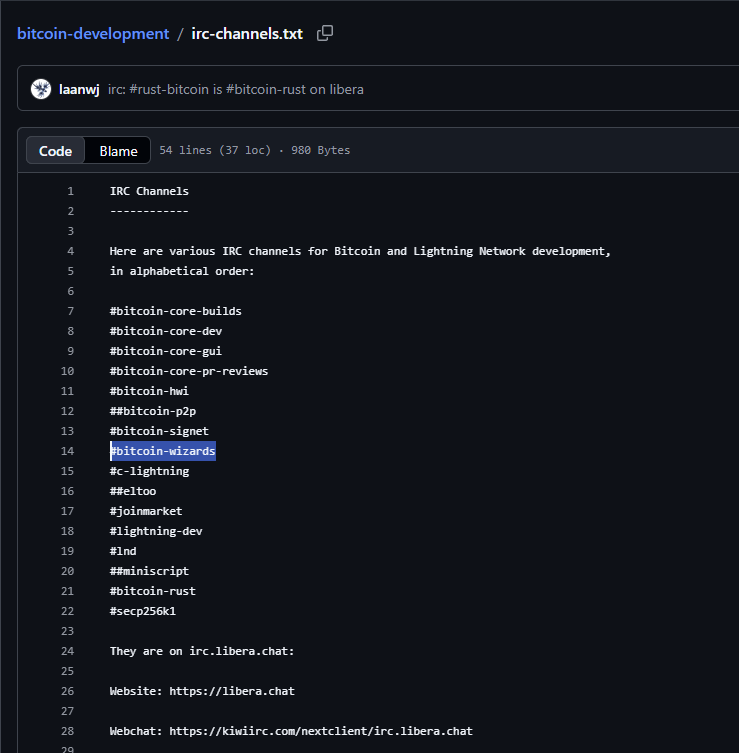Screen dimensions: 739x753
Task: Click the #bitcoin-rust line
Action: 153,591
